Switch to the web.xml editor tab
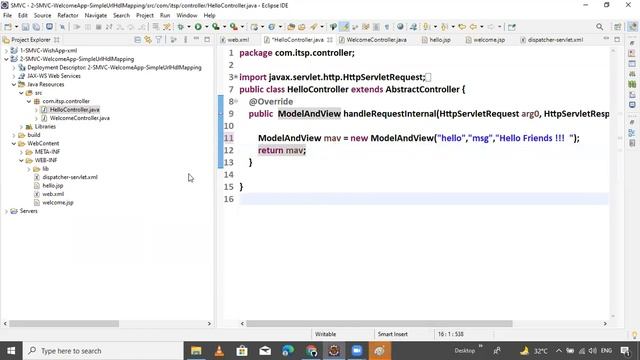The image size is (640, 360). pyautogui.click(x=234, y=40)
